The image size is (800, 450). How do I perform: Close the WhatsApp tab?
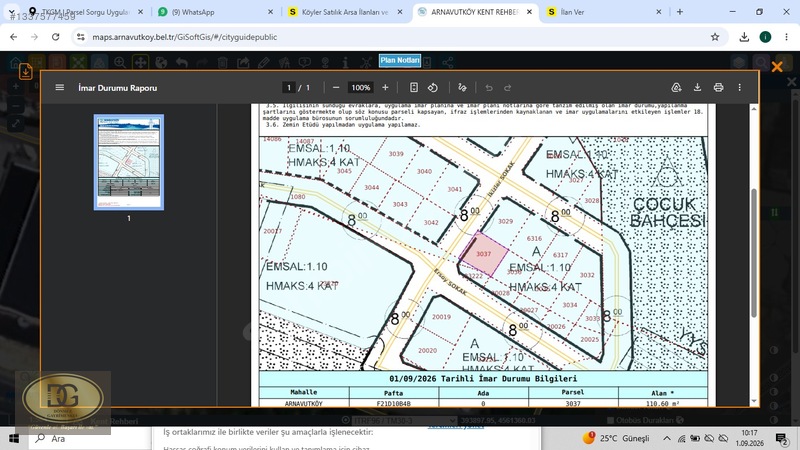coord(270,12)
